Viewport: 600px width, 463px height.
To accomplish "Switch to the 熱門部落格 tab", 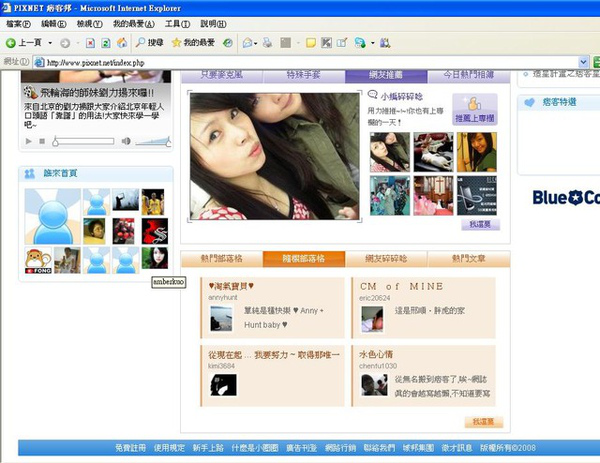I will pos(221,259).
